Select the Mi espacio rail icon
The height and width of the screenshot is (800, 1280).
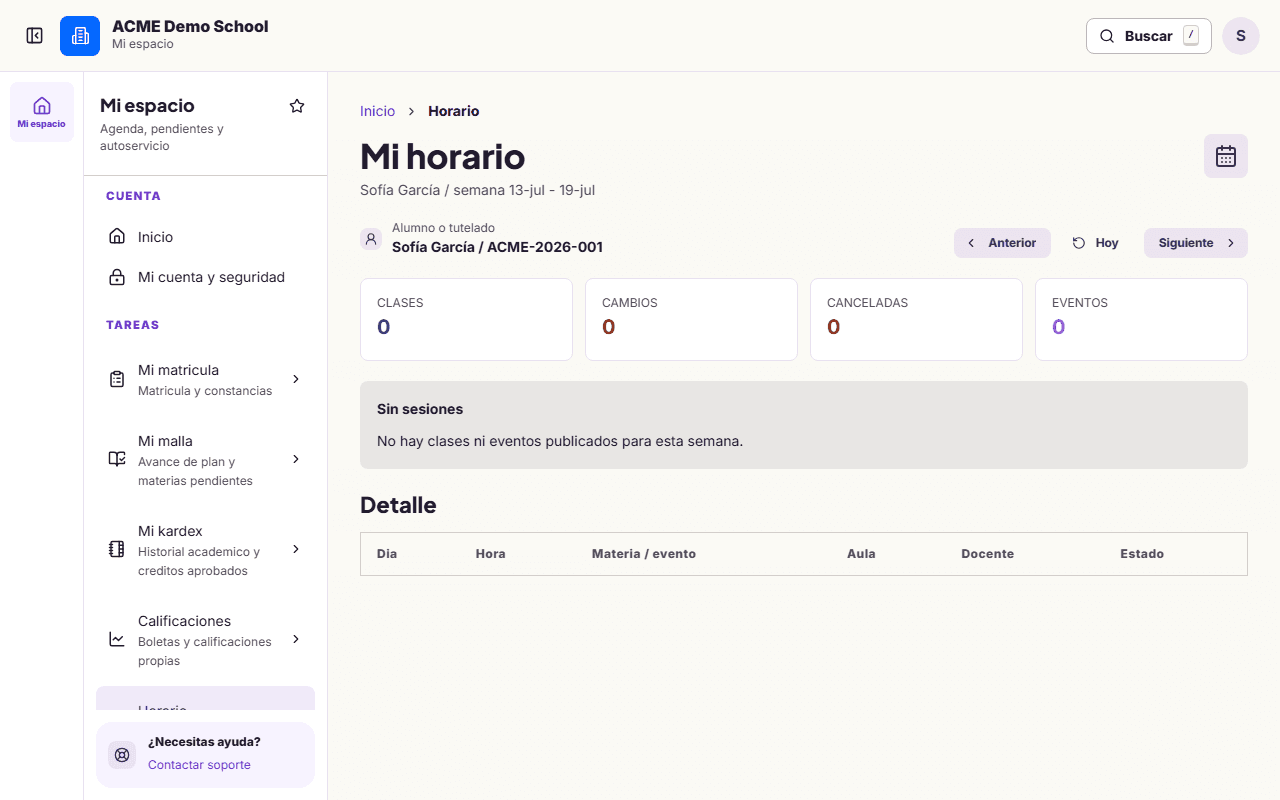tap(42, 112)
